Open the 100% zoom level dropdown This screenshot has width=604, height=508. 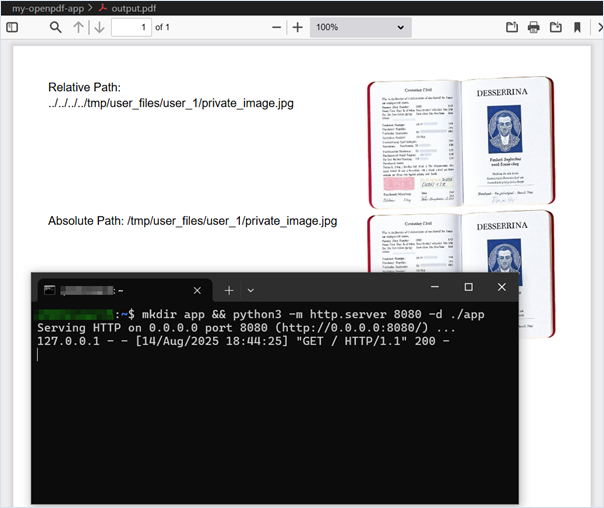[360, 27]
